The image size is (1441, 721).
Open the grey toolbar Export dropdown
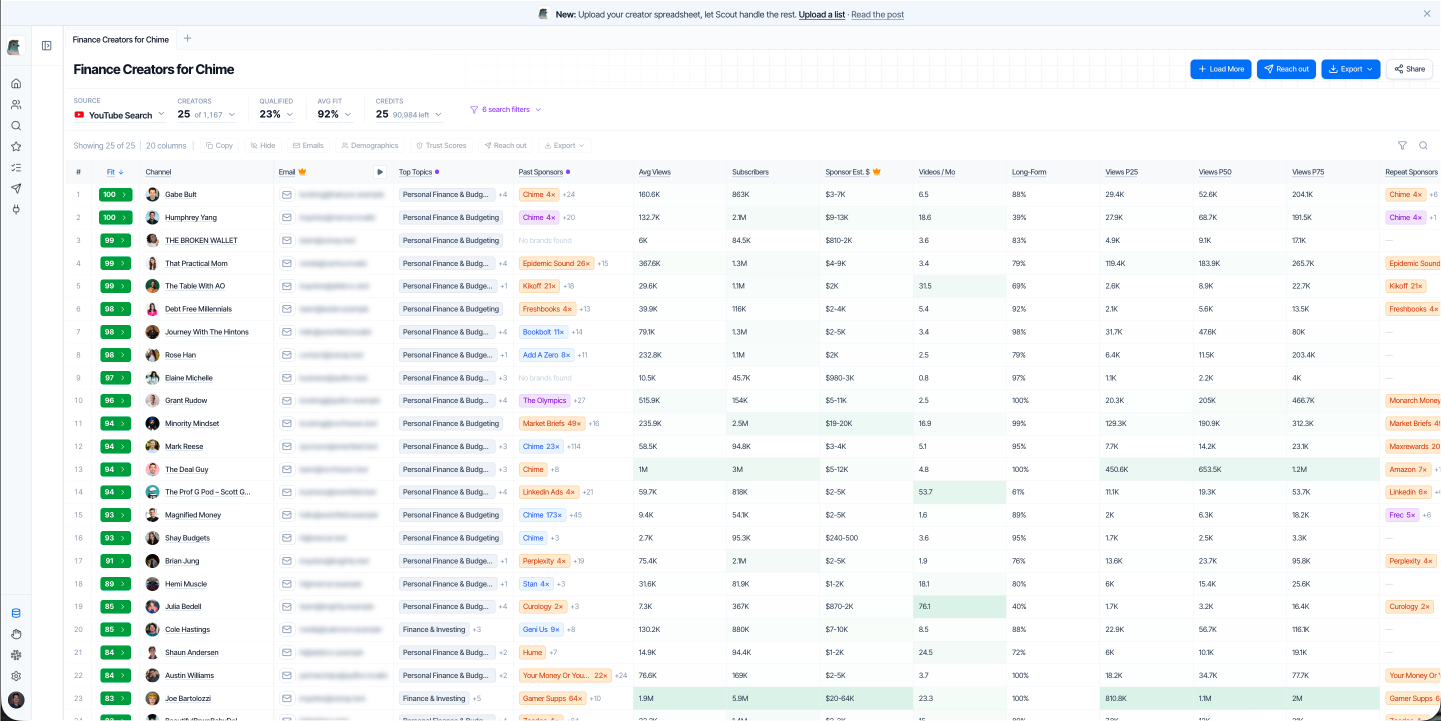click(x=565, y=145)
